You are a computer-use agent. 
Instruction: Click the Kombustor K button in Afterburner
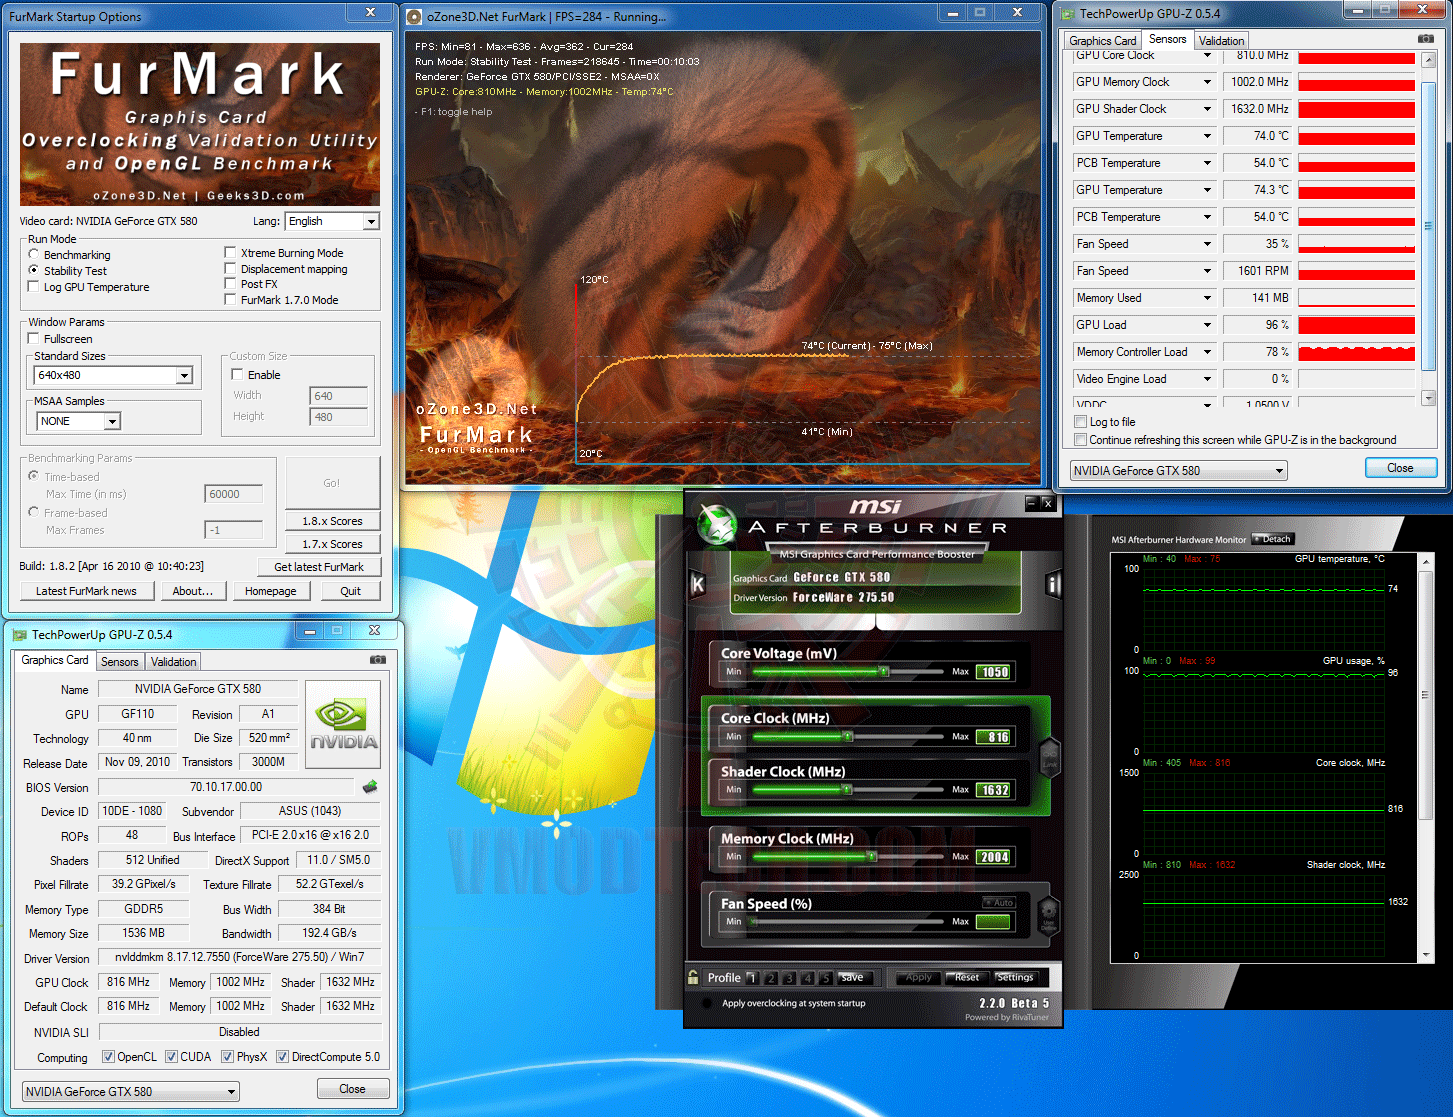[x=698, y=585]
